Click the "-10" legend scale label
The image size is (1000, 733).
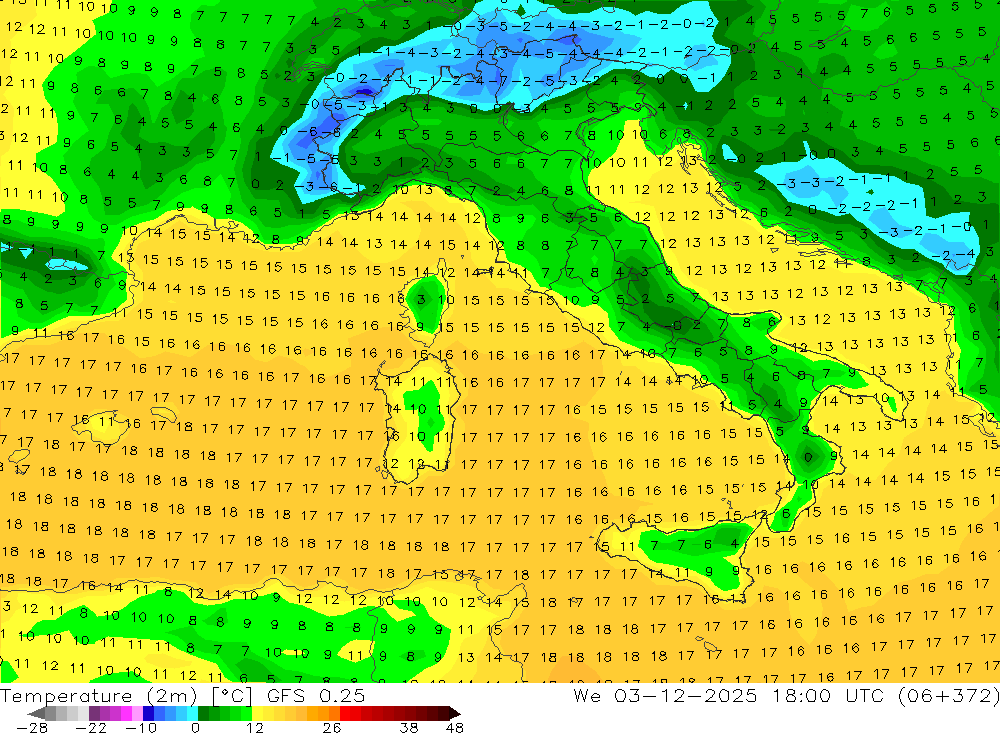point(141,727)
